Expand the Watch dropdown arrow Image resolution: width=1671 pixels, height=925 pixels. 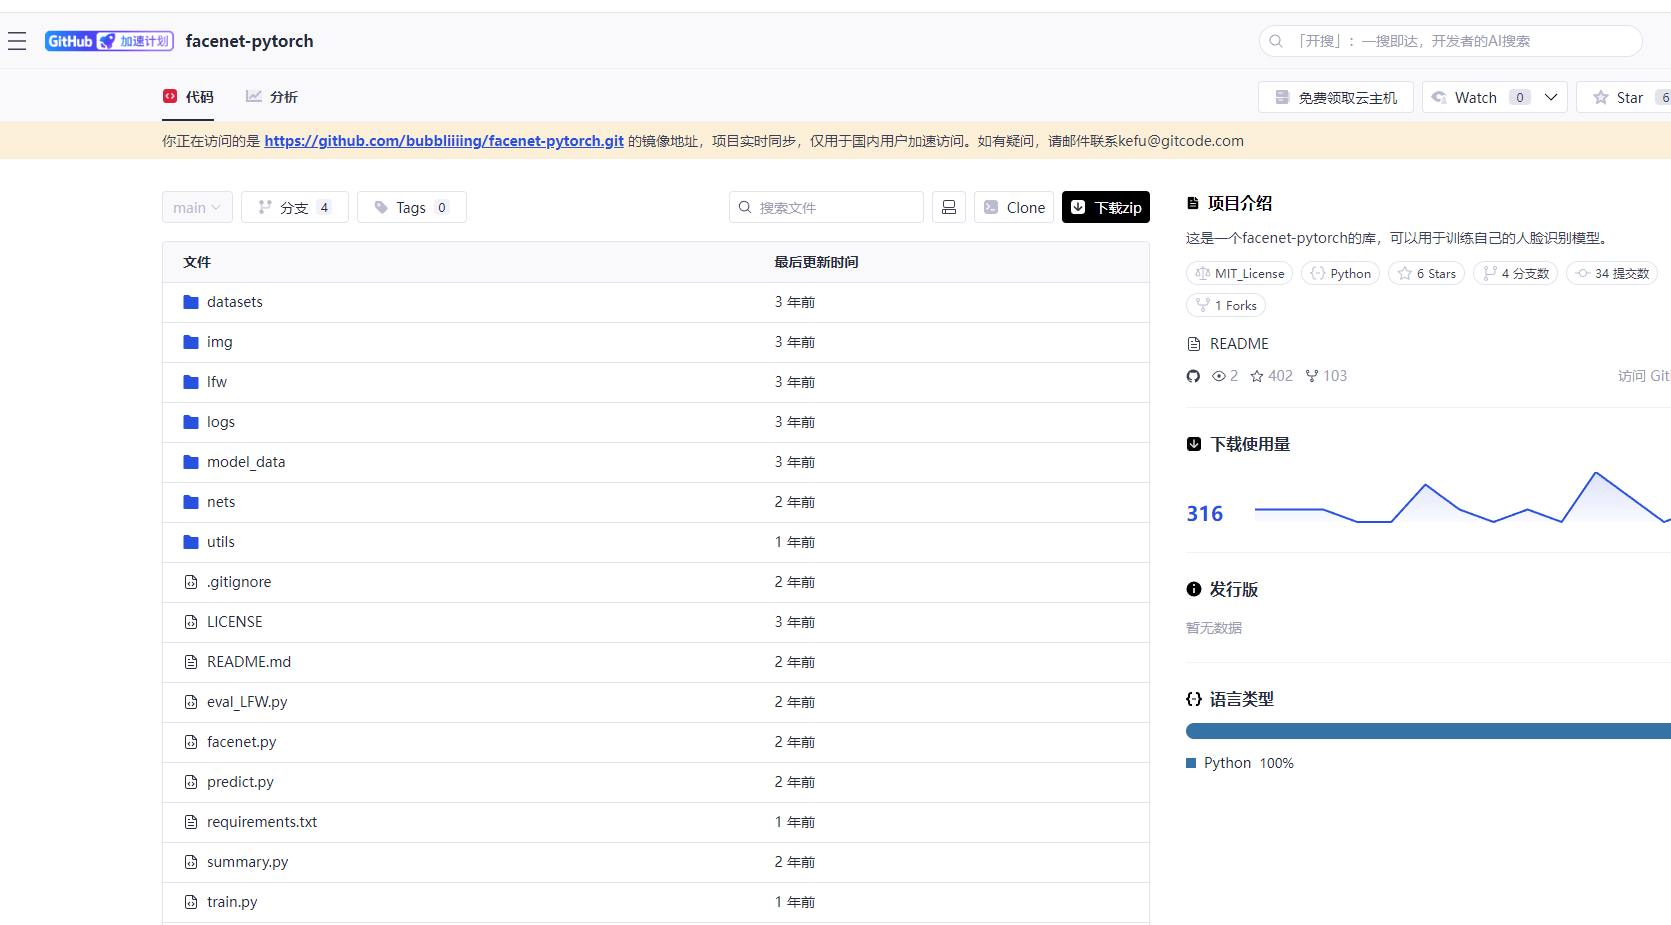coord(1551,97)
